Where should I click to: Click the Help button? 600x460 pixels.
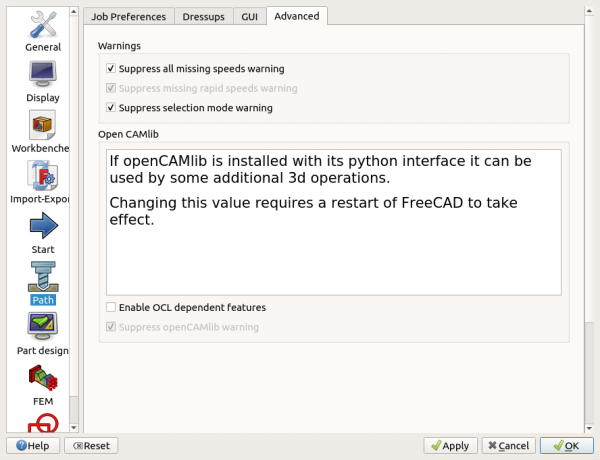coord(33,445)
